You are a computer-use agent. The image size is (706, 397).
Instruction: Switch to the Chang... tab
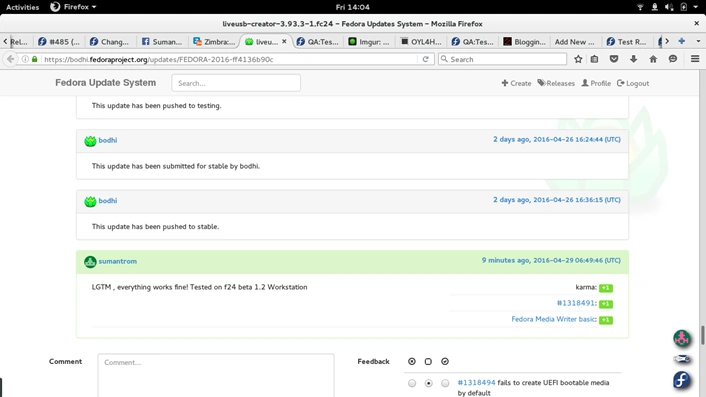click(x=109, y=41)
